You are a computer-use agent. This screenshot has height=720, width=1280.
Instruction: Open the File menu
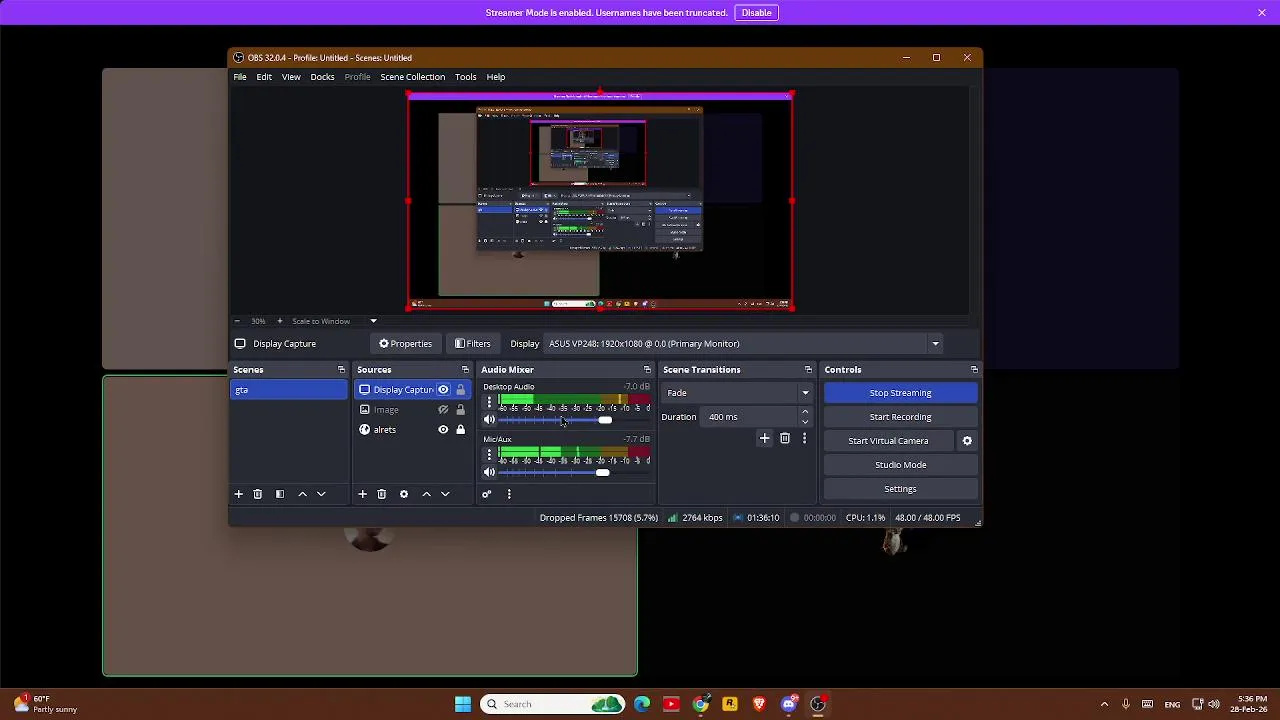pyautogui.click(x=240, y=77)
